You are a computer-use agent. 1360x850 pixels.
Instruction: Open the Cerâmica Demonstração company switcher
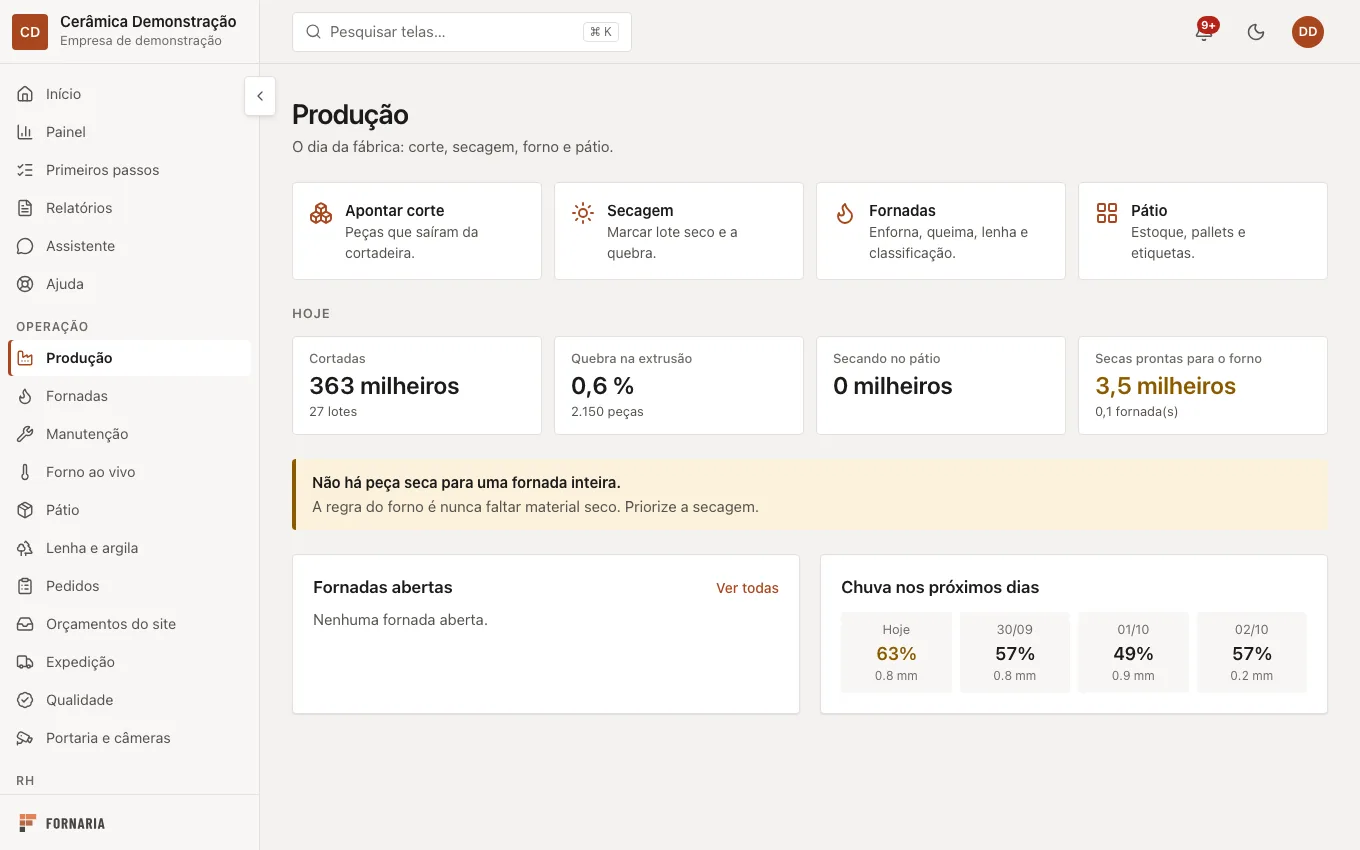coord(129,32)
